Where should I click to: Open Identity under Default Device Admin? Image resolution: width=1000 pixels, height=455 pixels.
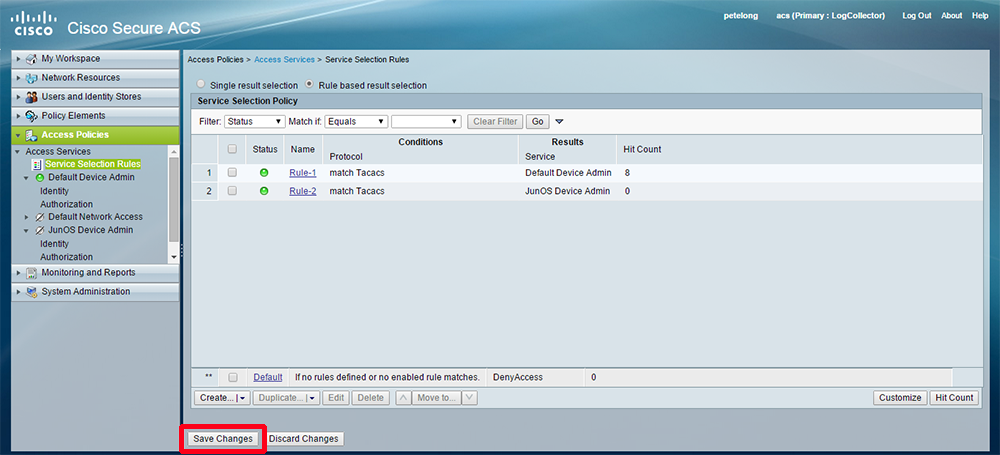[x=54, y=191]
